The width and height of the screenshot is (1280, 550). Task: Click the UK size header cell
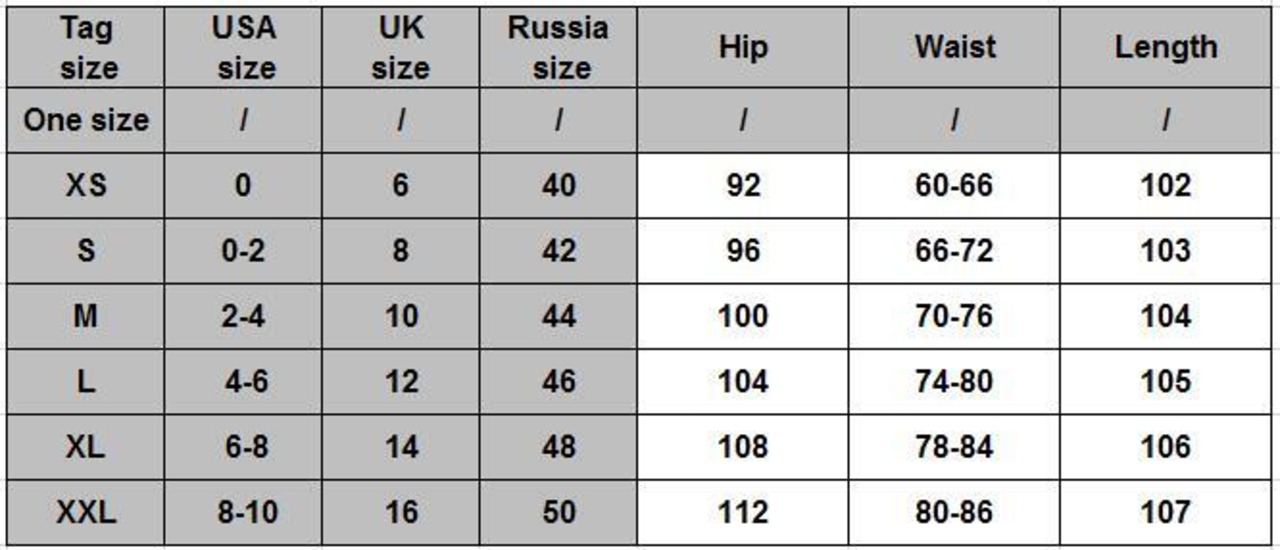coord(400,48)
